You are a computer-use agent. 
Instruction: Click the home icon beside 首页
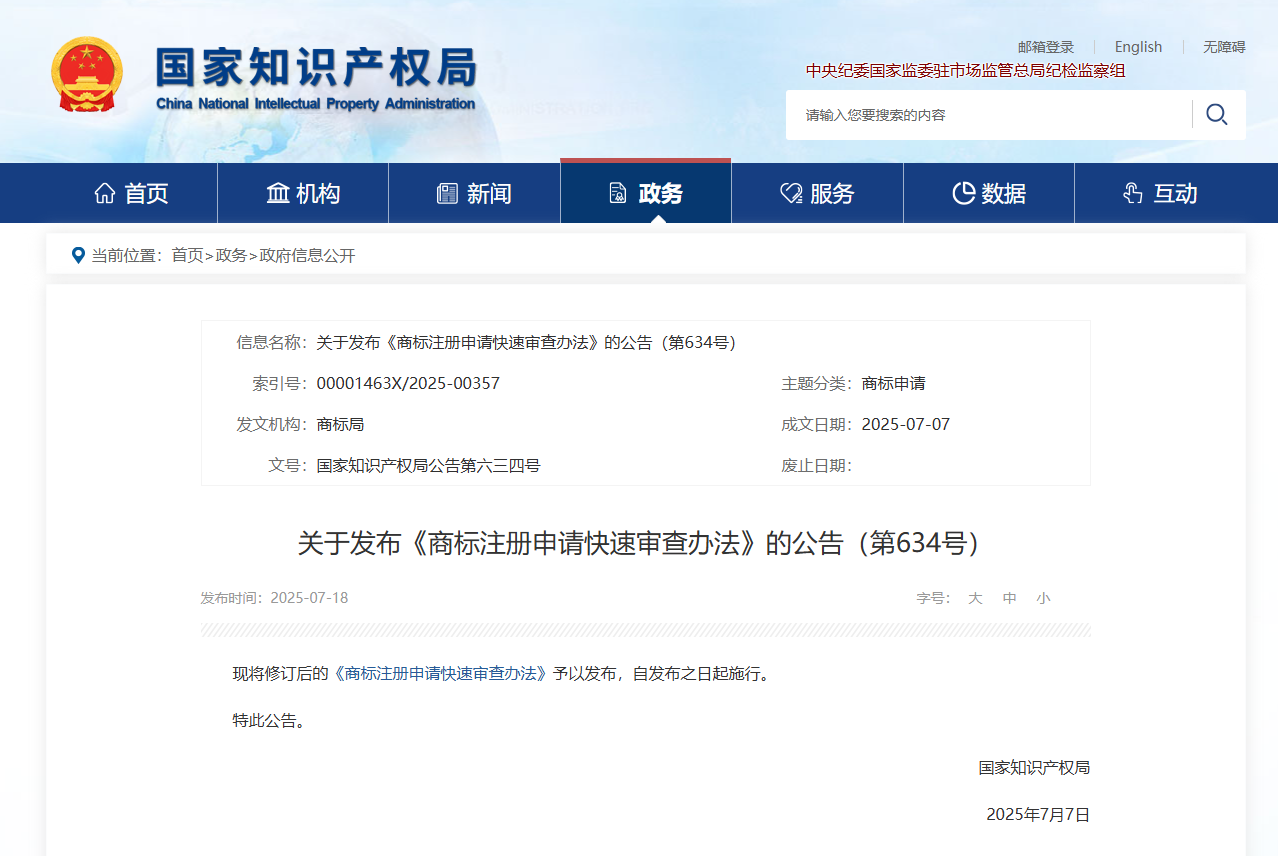(104, 193)
